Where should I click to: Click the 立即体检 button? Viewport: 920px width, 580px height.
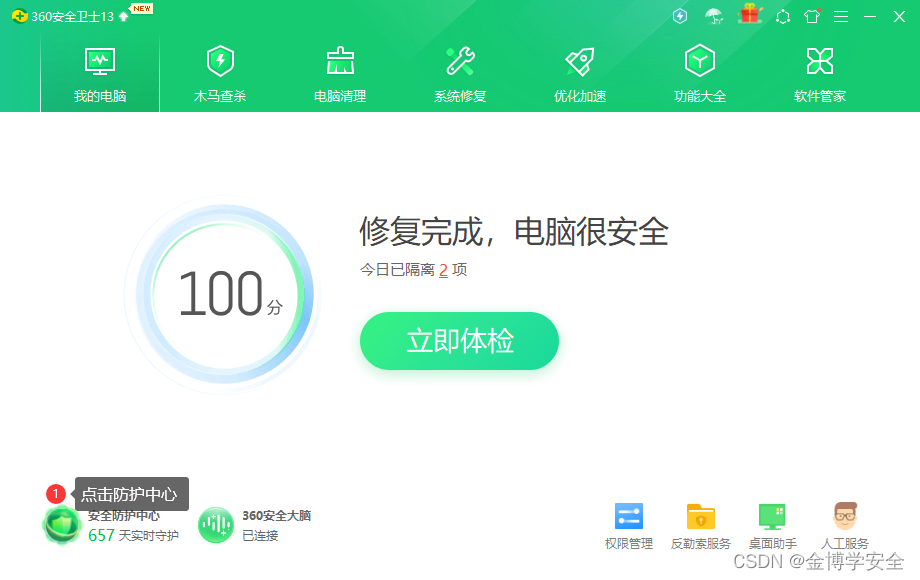459,341
